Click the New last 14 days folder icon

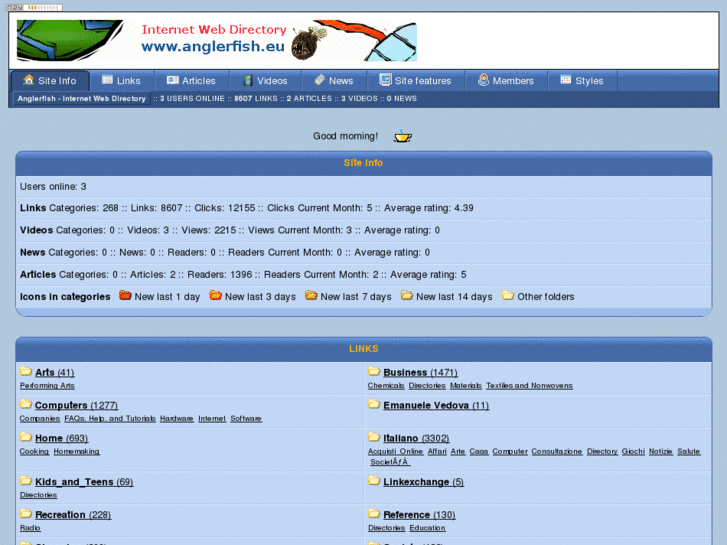tap(407, 295)
